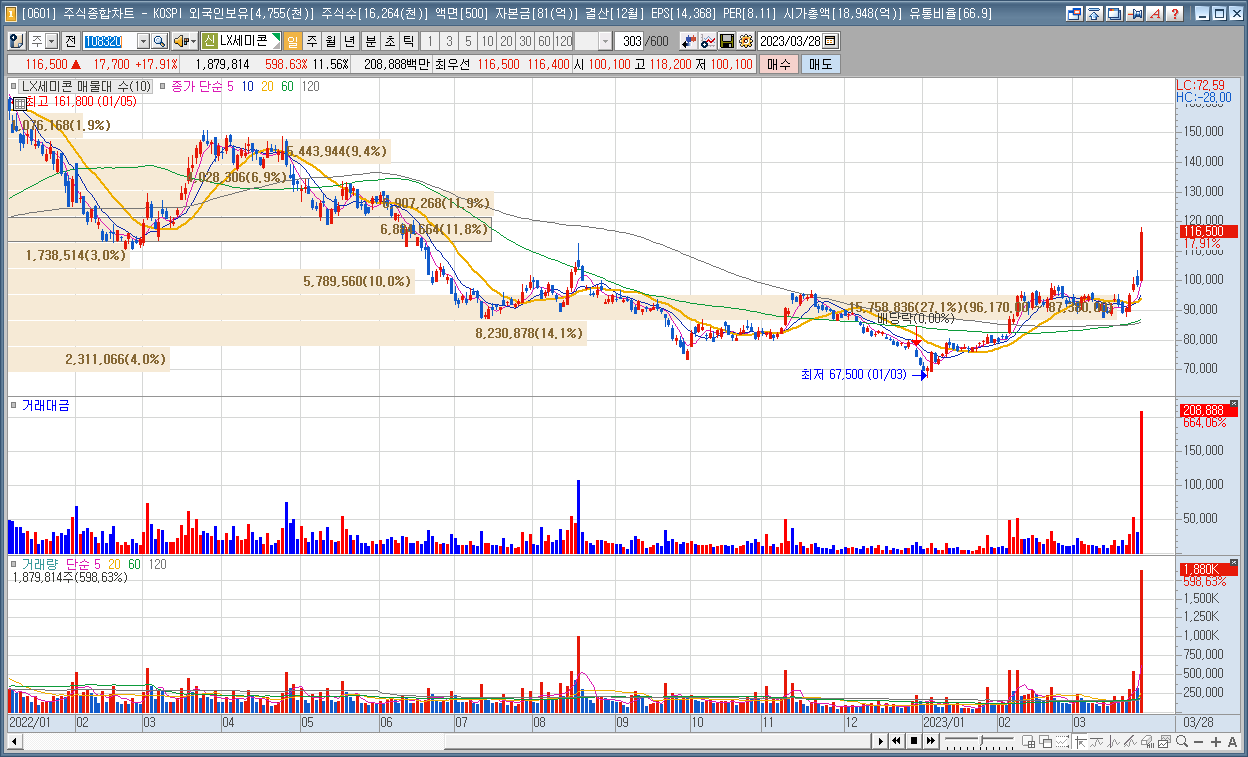Open chart settings gear icon

pos(745,41)
